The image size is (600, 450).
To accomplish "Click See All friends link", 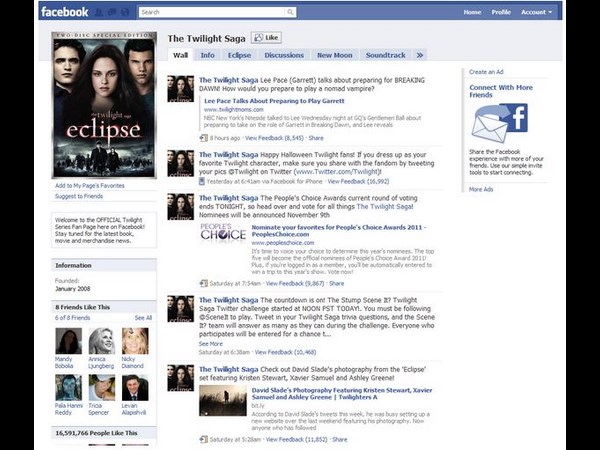I will (x=143, y=317).
